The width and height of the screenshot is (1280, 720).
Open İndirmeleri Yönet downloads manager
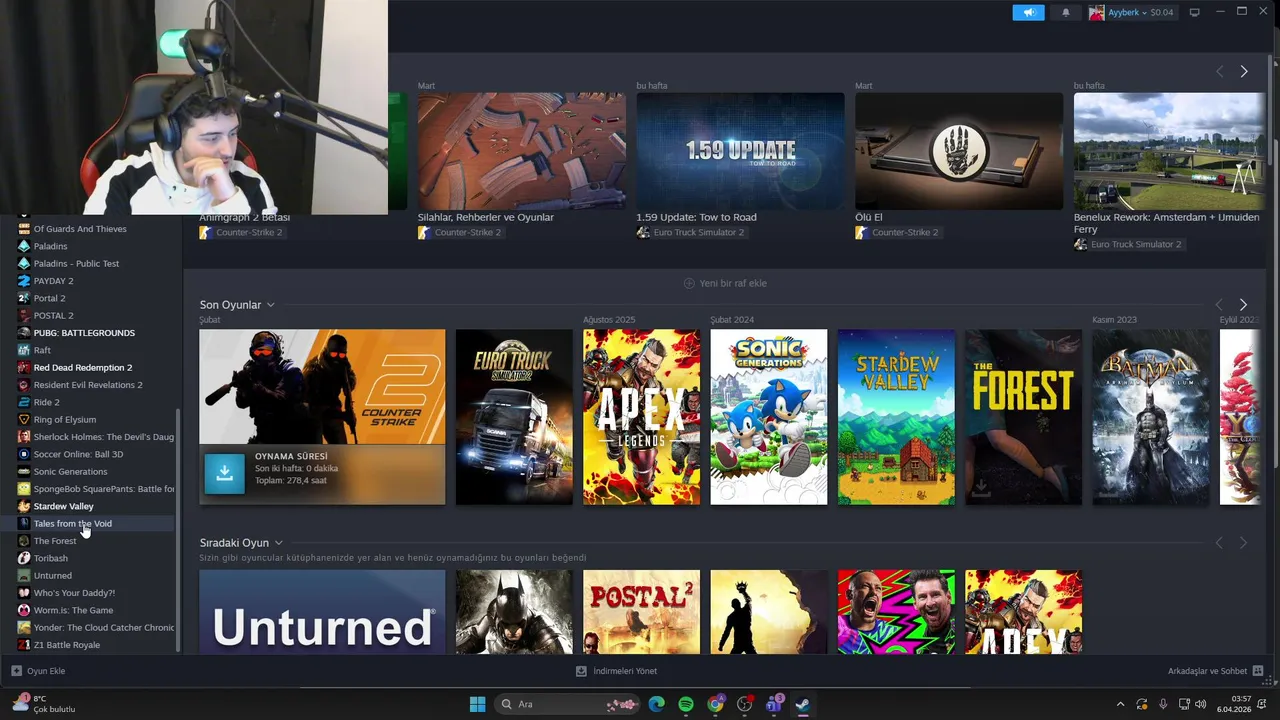625,671
